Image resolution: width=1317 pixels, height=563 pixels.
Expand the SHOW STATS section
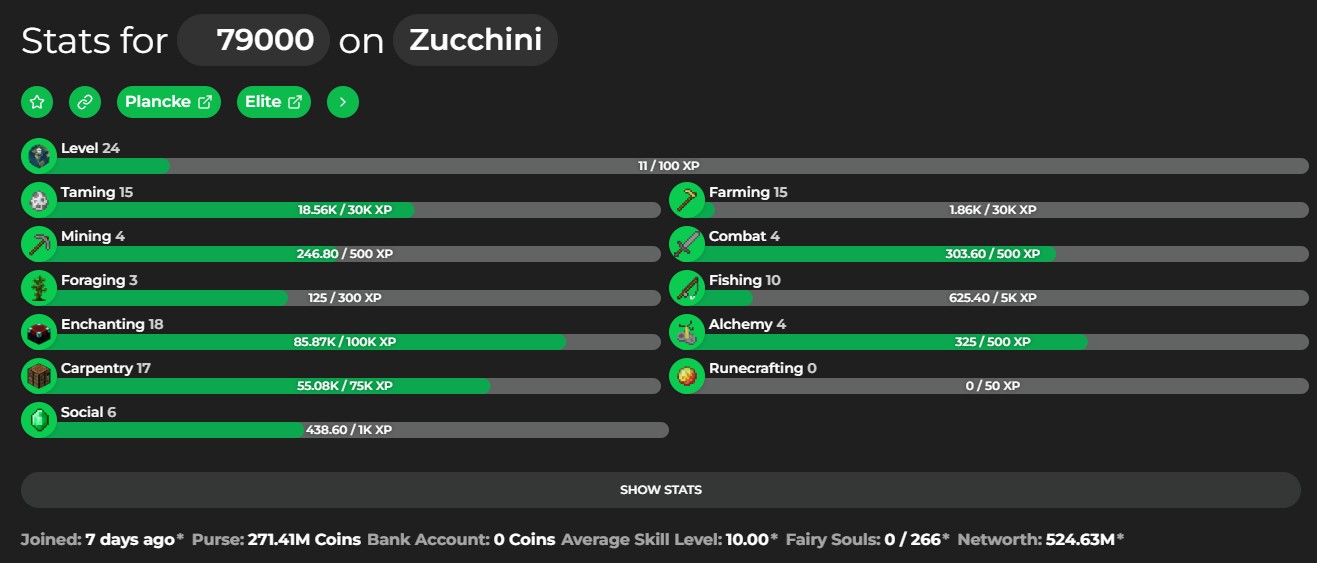(661, 490)
